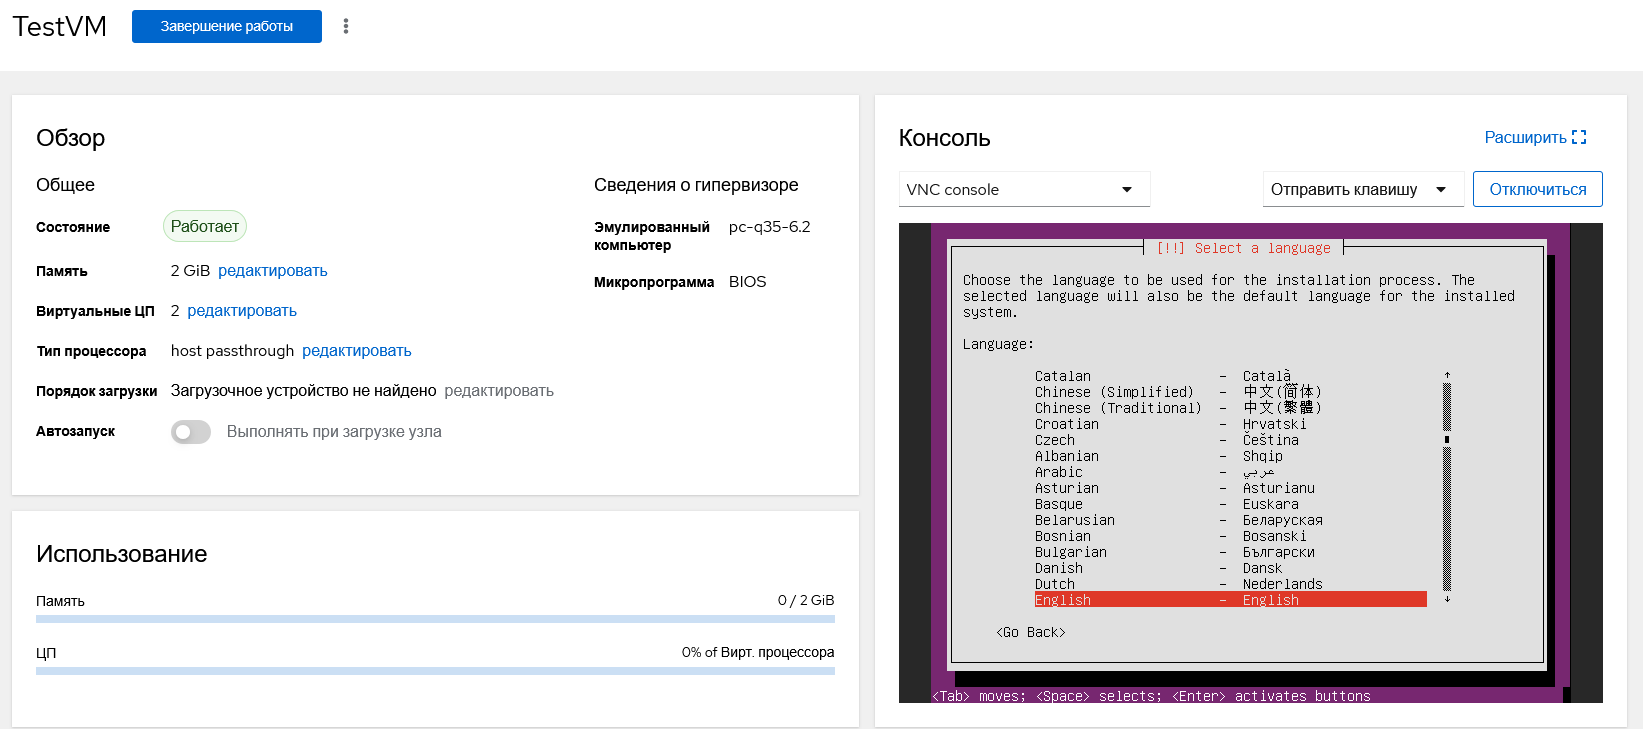Edit the boot order setting
Screen dimensions: 1643x729
click(498, 391)
